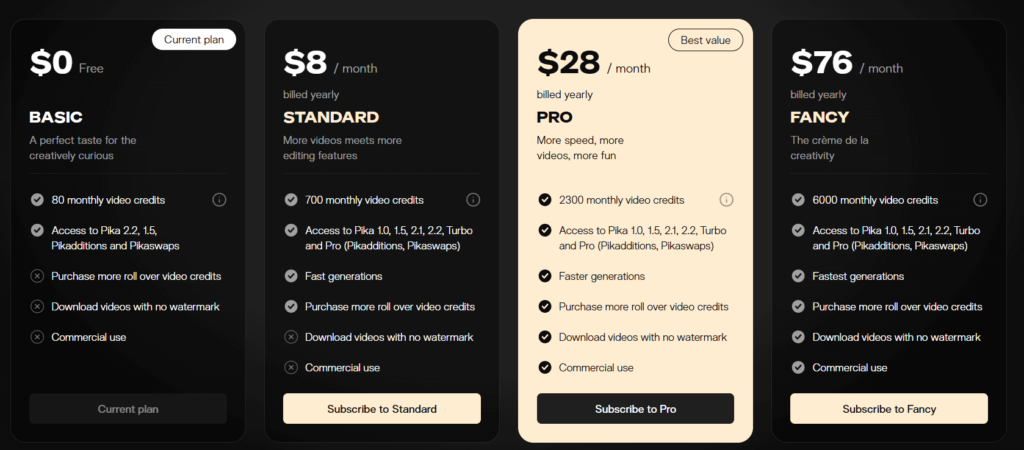The width and height of the screenshot is (1024, 450).
Task: Click X icon by Basic Purchase more roll over credits
Action: pos(37,276)
